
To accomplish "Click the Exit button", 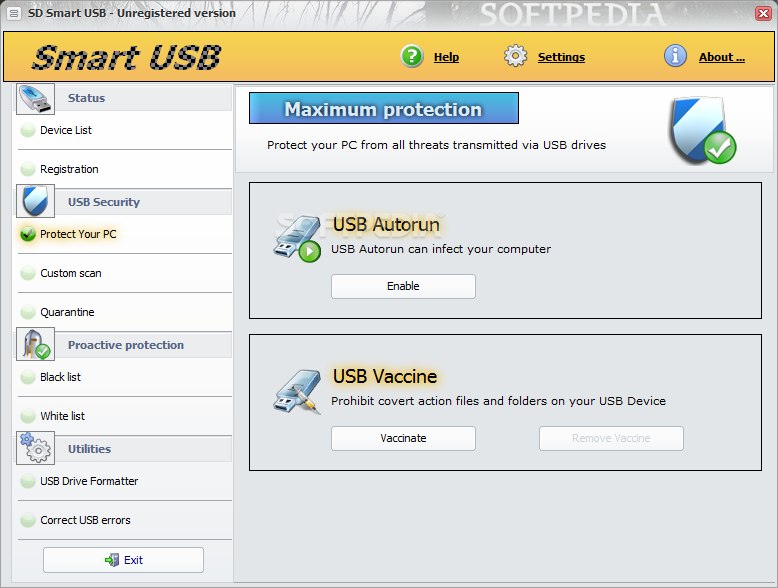I will point(123,560).
